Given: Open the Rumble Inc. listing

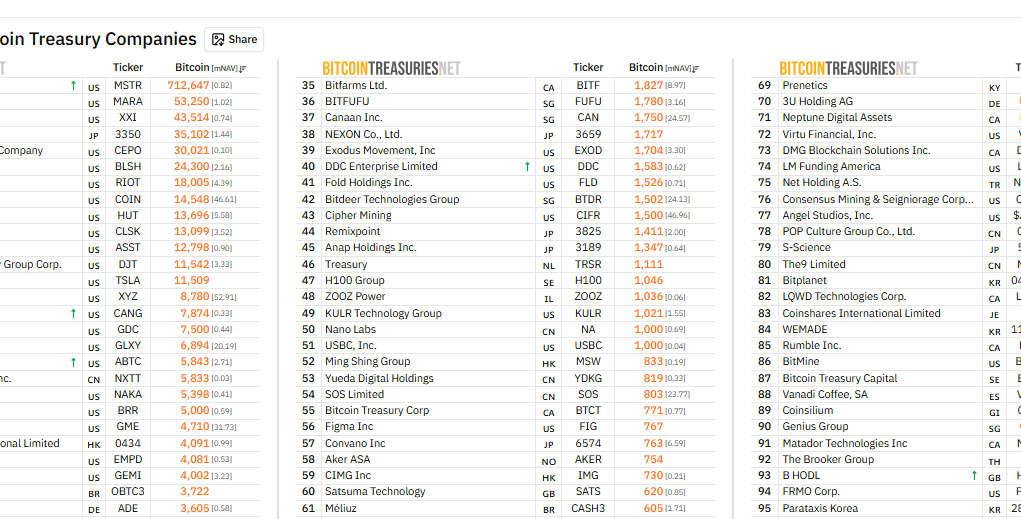Looking at the screenshot, I should point(811,346).
